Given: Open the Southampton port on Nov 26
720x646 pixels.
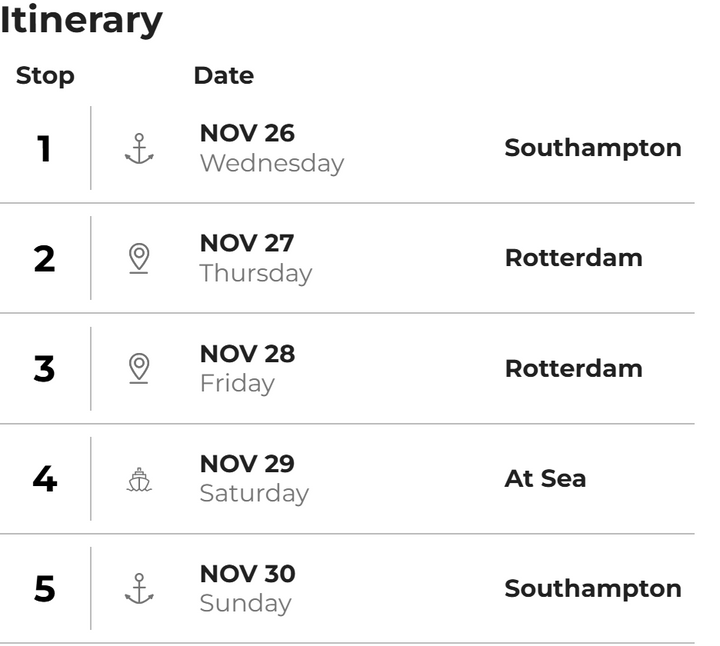Looking at the screenshot, I should click(x=593, y=148).
